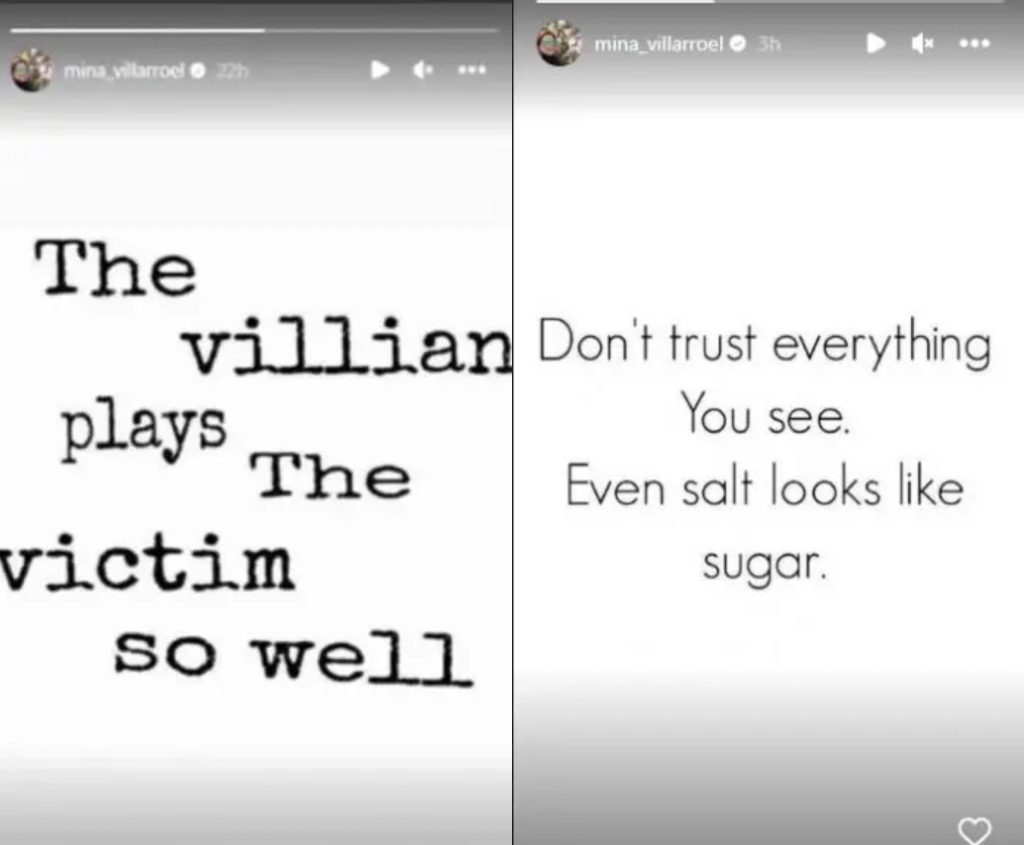Click the right story progress bar
Image resolution: width=1024 pixels, height=845 pixels.
[x=769, y=1]
